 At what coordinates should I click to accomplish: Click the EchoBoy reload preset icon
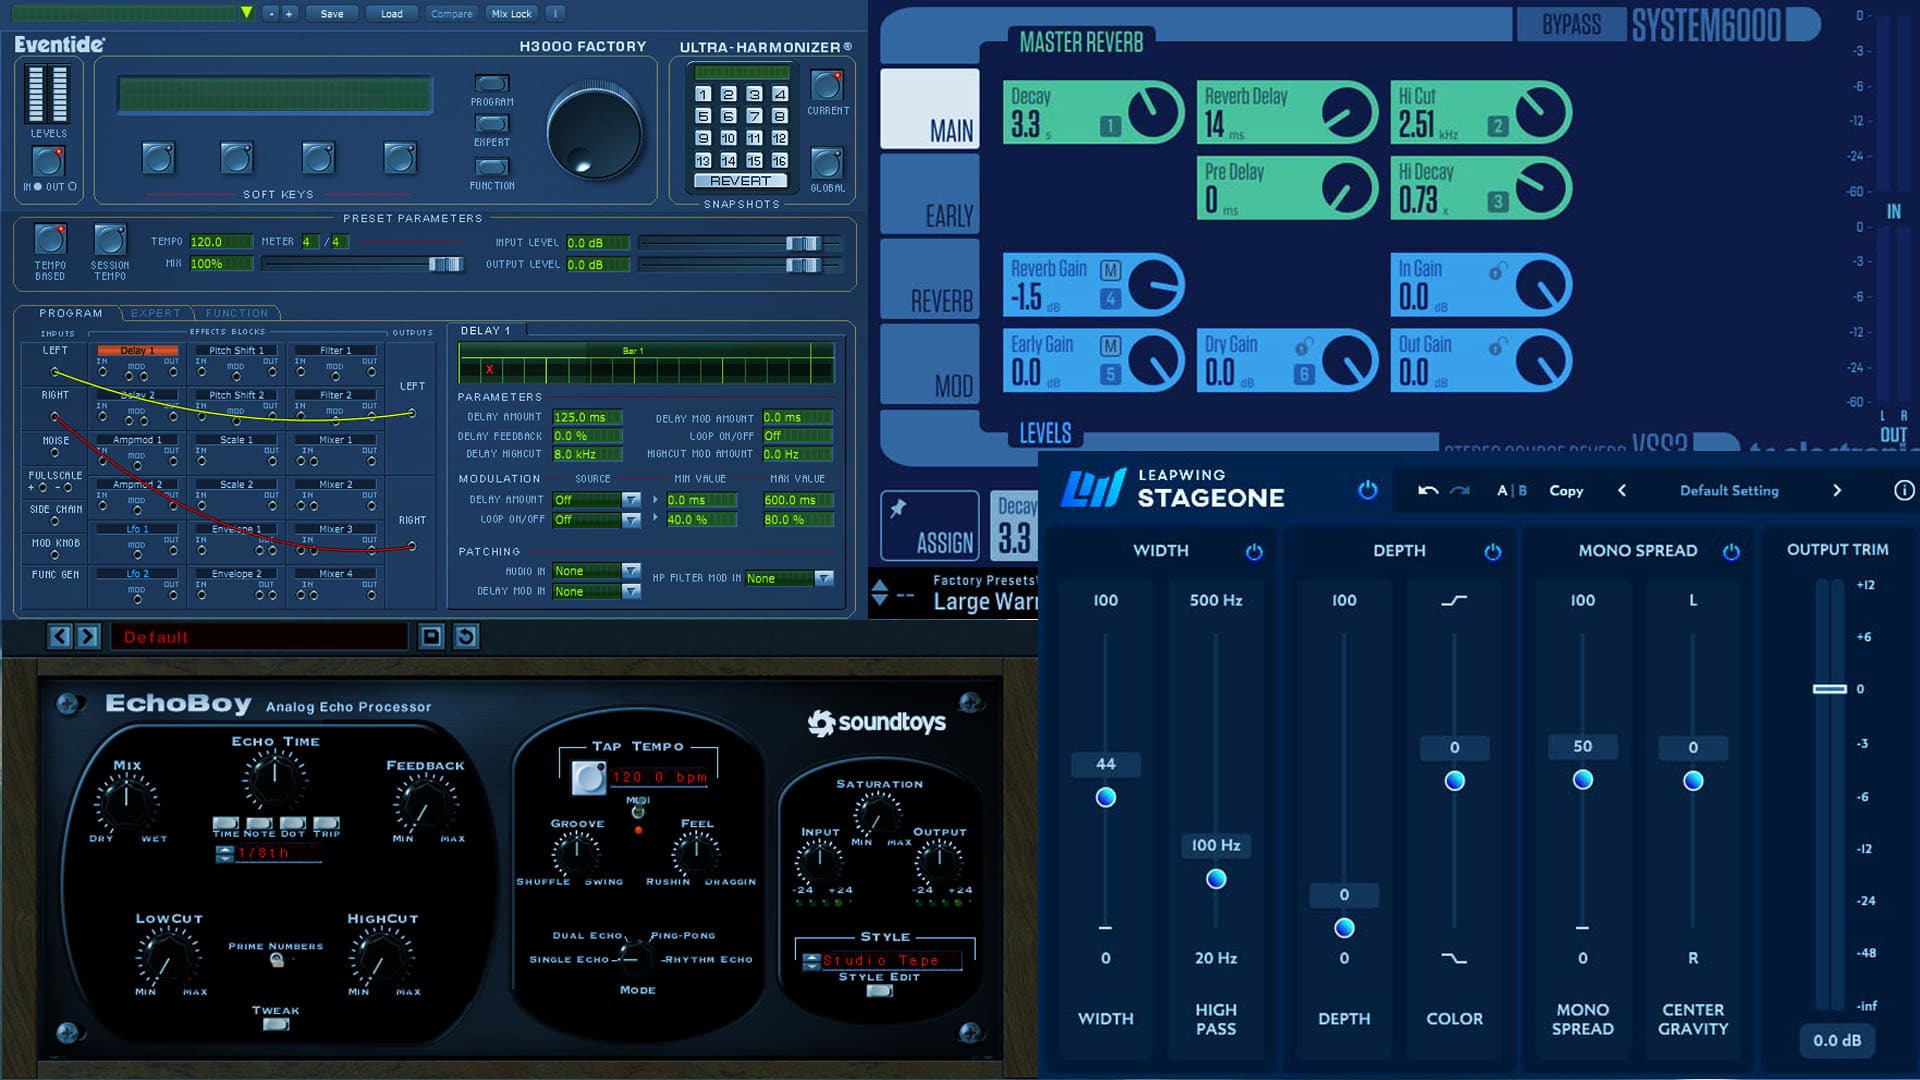[x=466, y=637]
